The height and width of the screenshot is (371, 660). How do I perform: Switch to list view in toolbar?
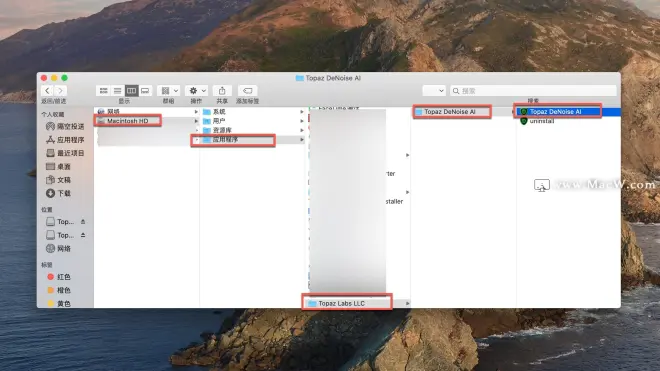point(117,91)
